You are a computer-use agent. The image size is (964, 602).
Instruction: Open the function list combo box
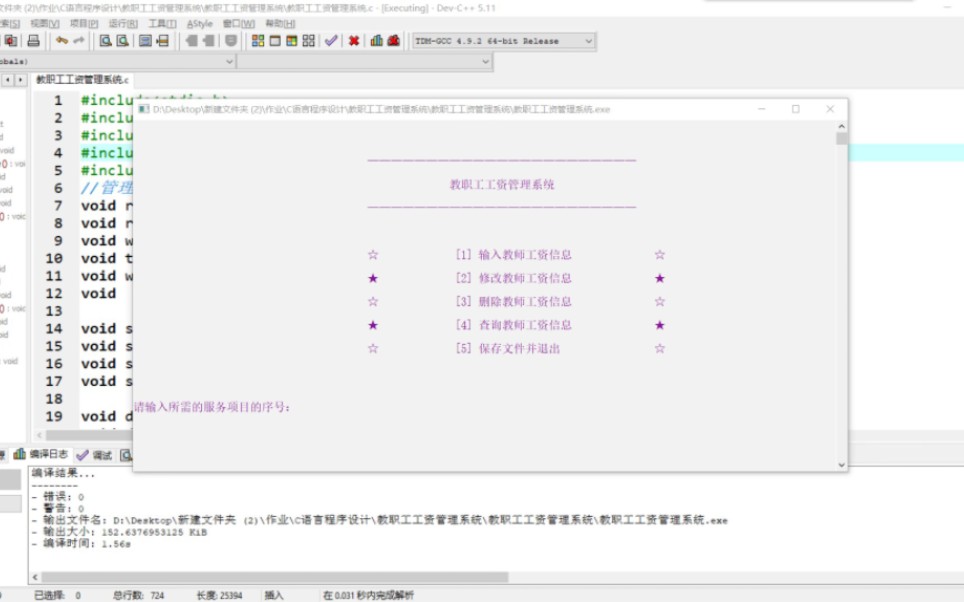pos(480,61)
